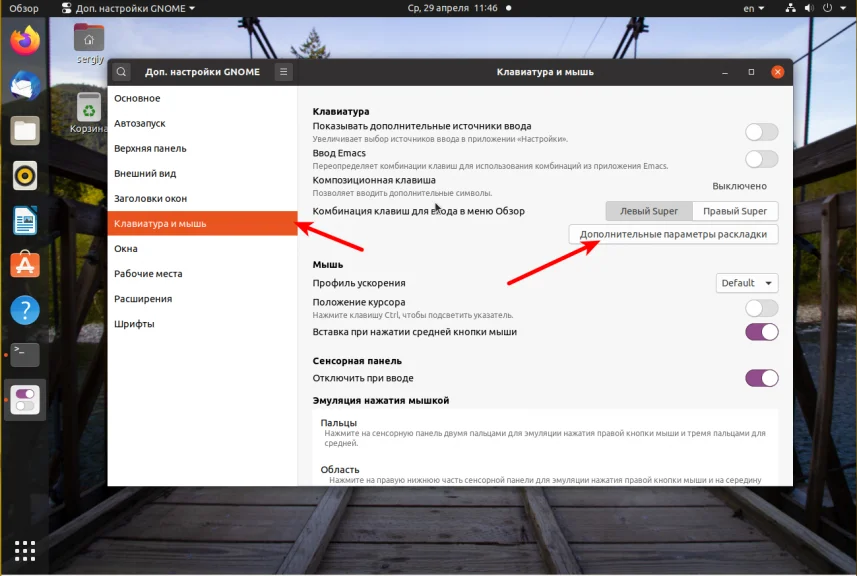Viewport: 857px width, 576px height.
Task: Switch to Верхняя панель section
Action: coord(202,149)
